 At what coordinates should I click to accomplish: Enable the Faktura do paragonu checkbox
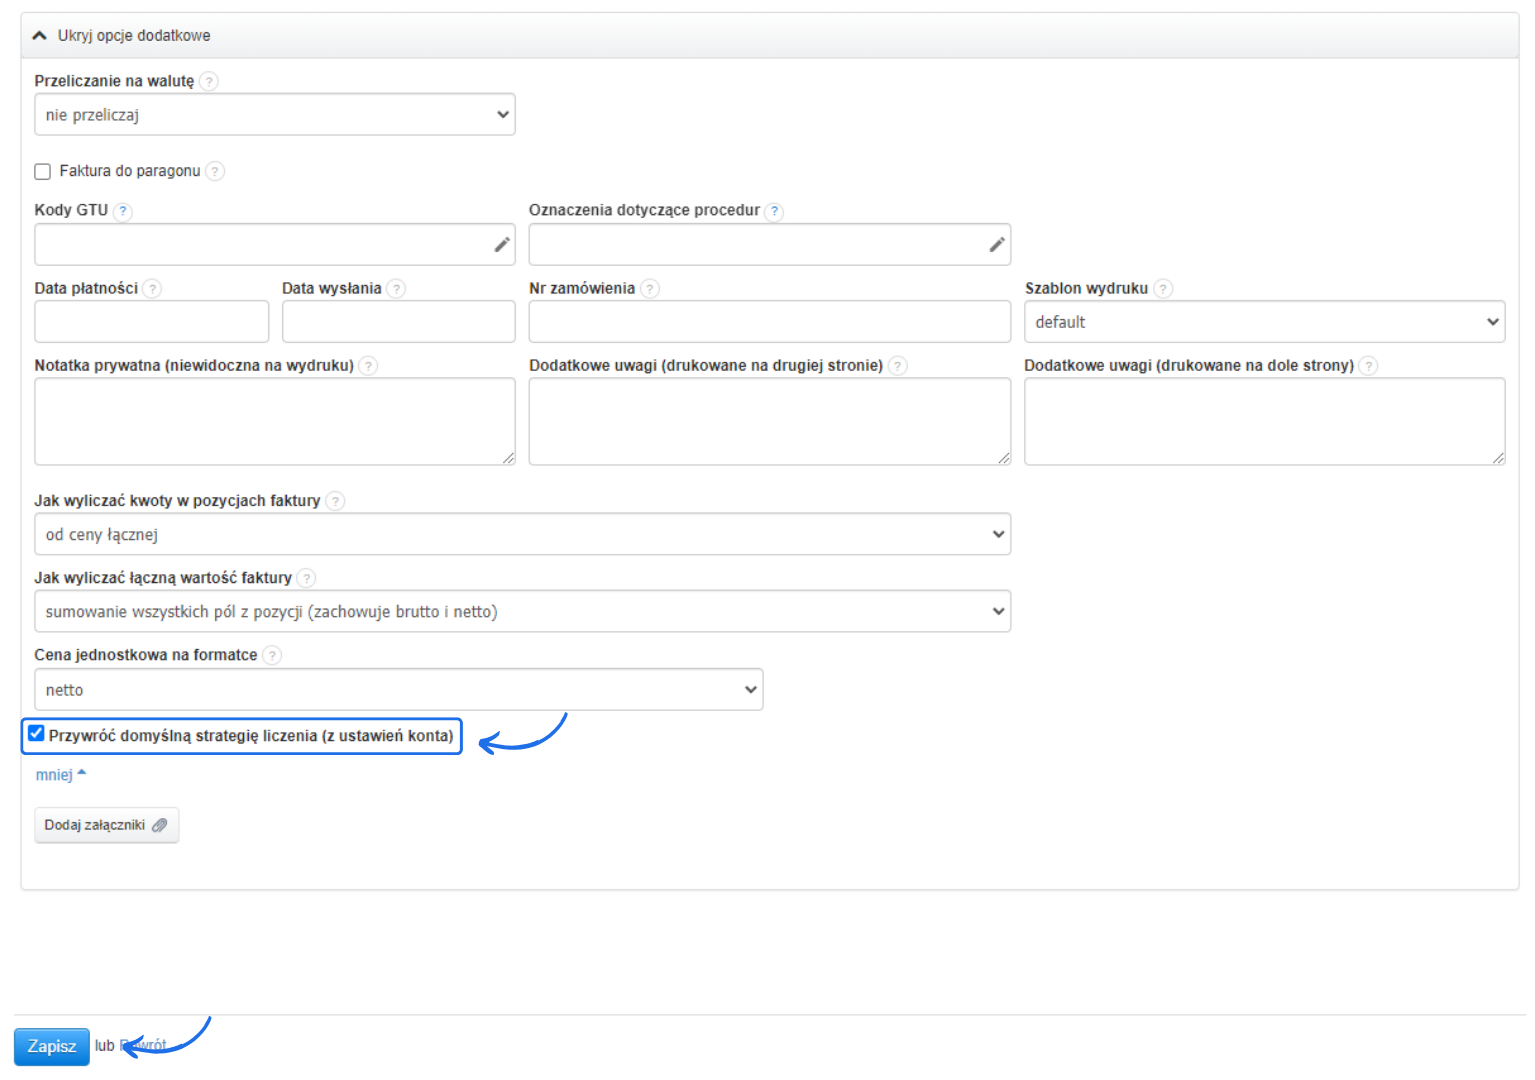click(x=43, y=172)
